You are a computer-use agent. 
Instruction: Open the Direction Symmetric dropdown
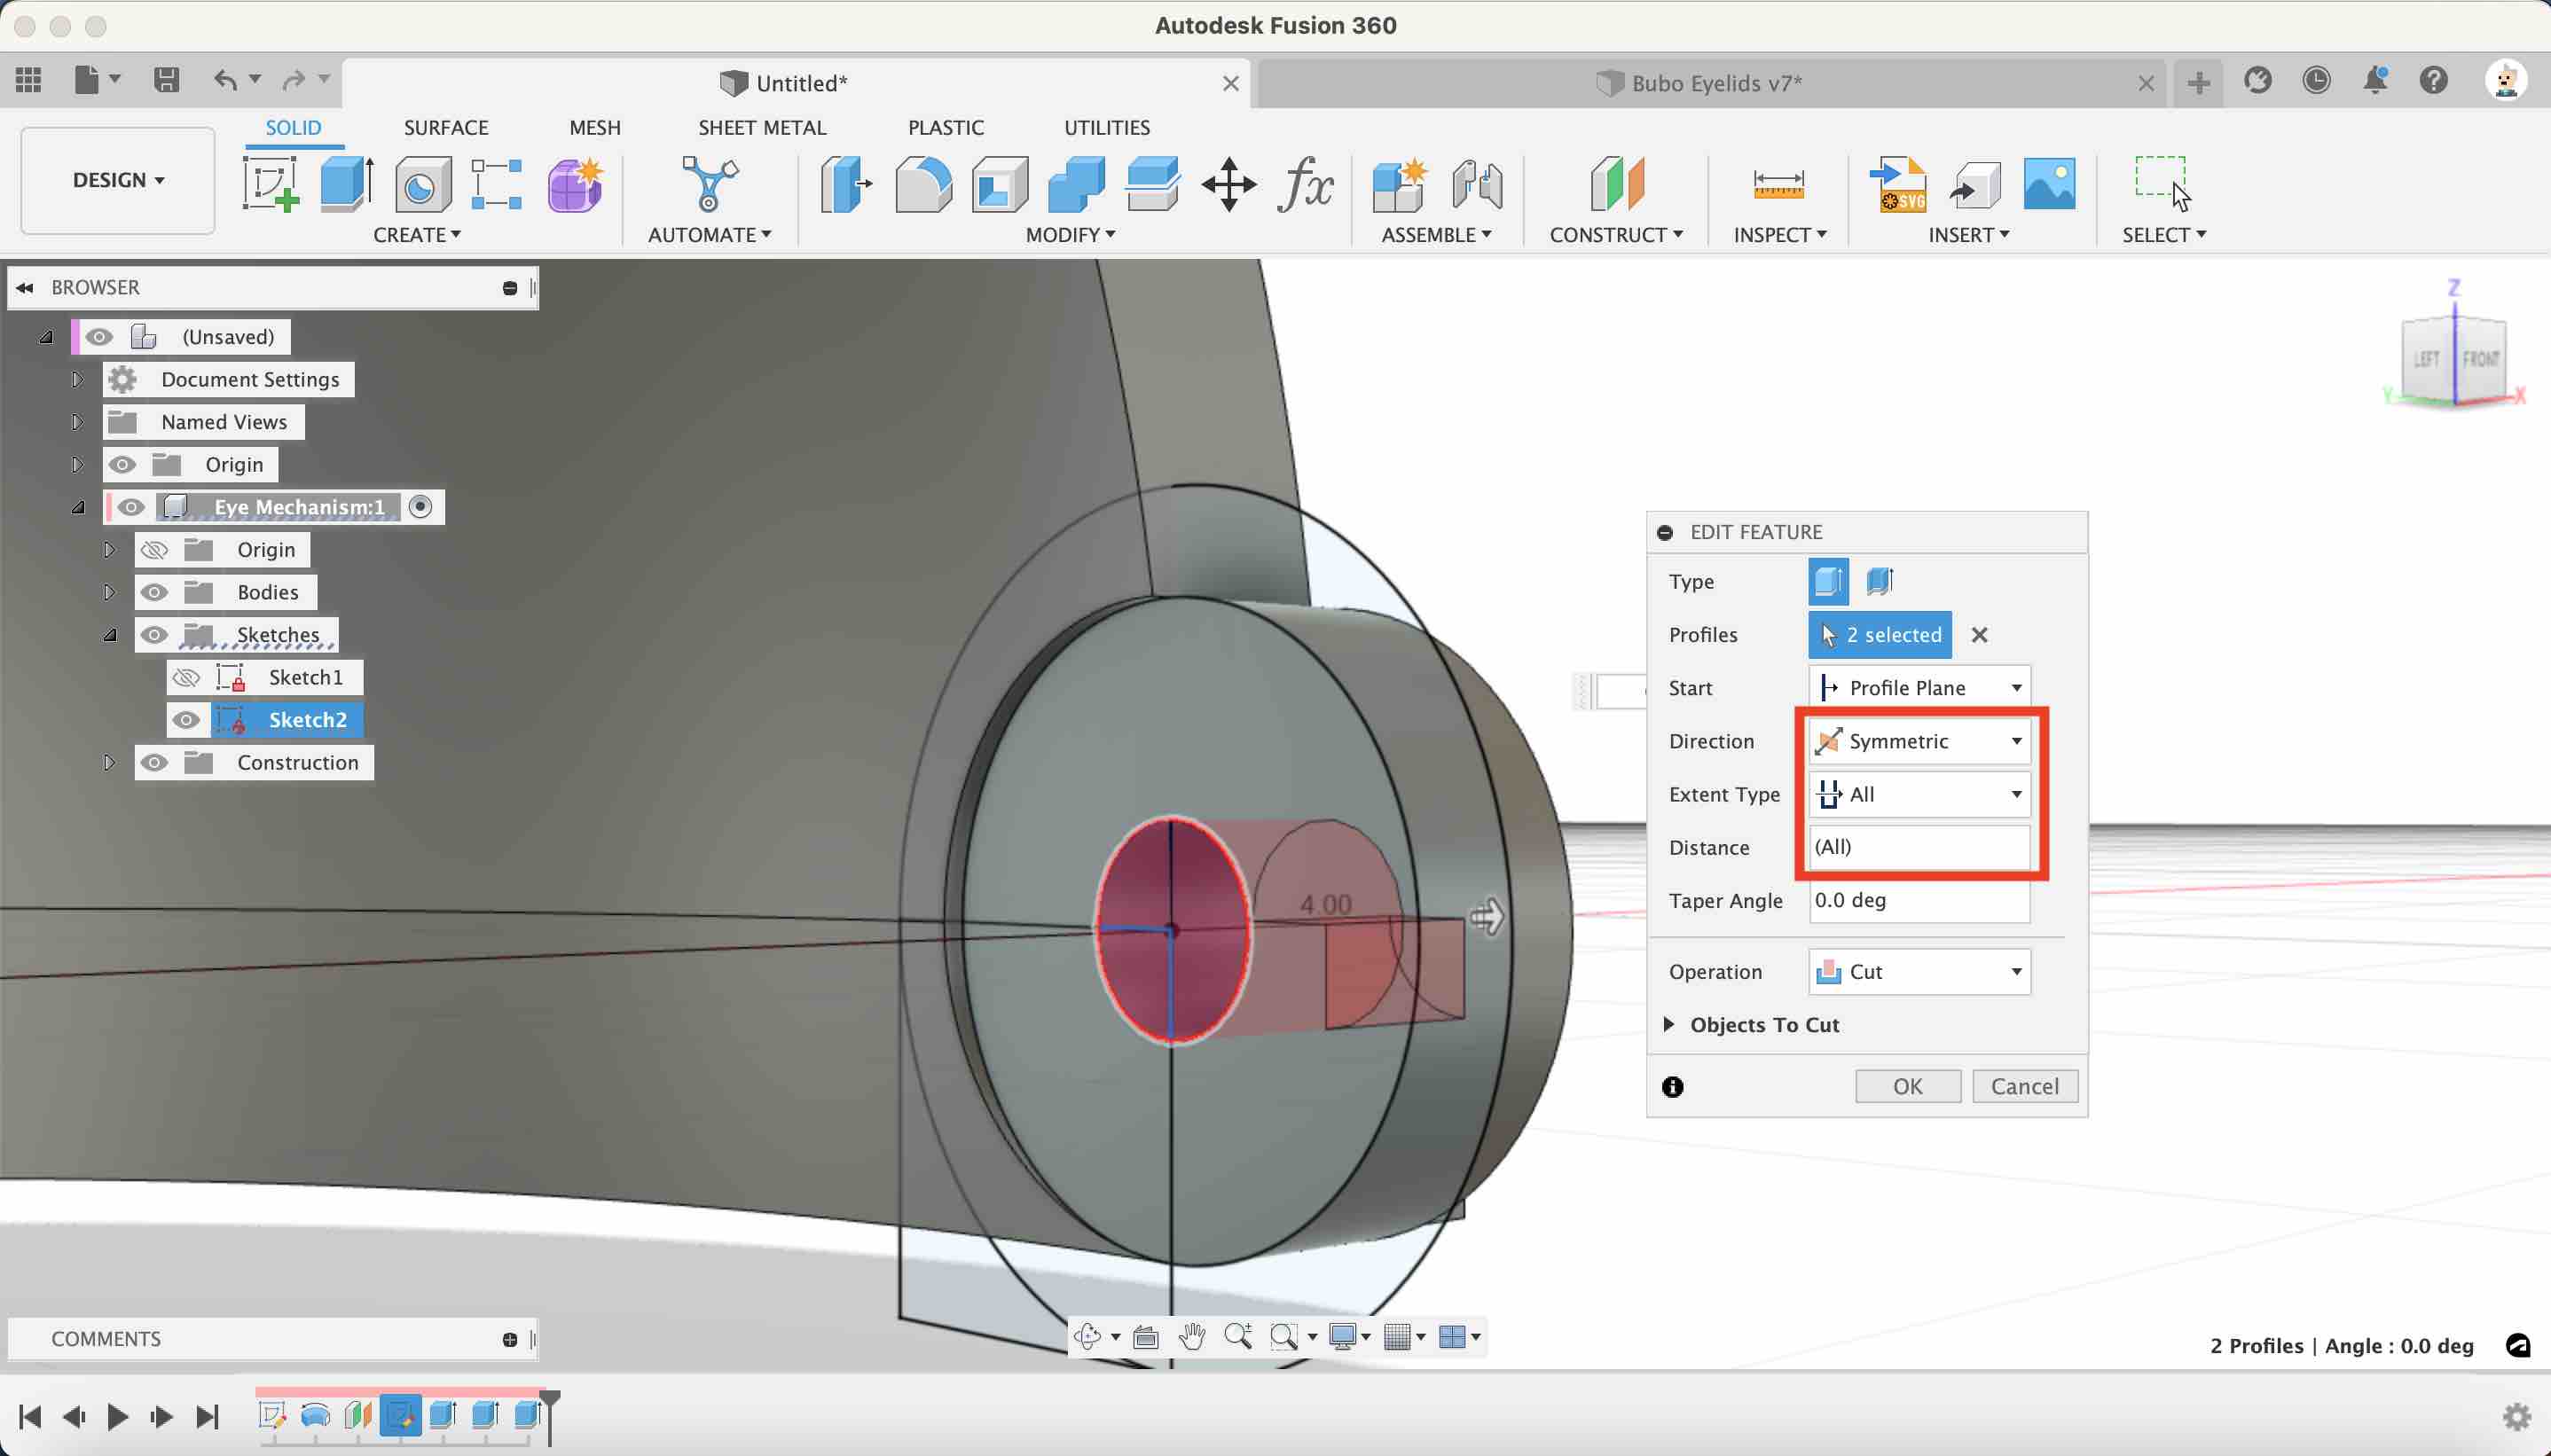1919,741
